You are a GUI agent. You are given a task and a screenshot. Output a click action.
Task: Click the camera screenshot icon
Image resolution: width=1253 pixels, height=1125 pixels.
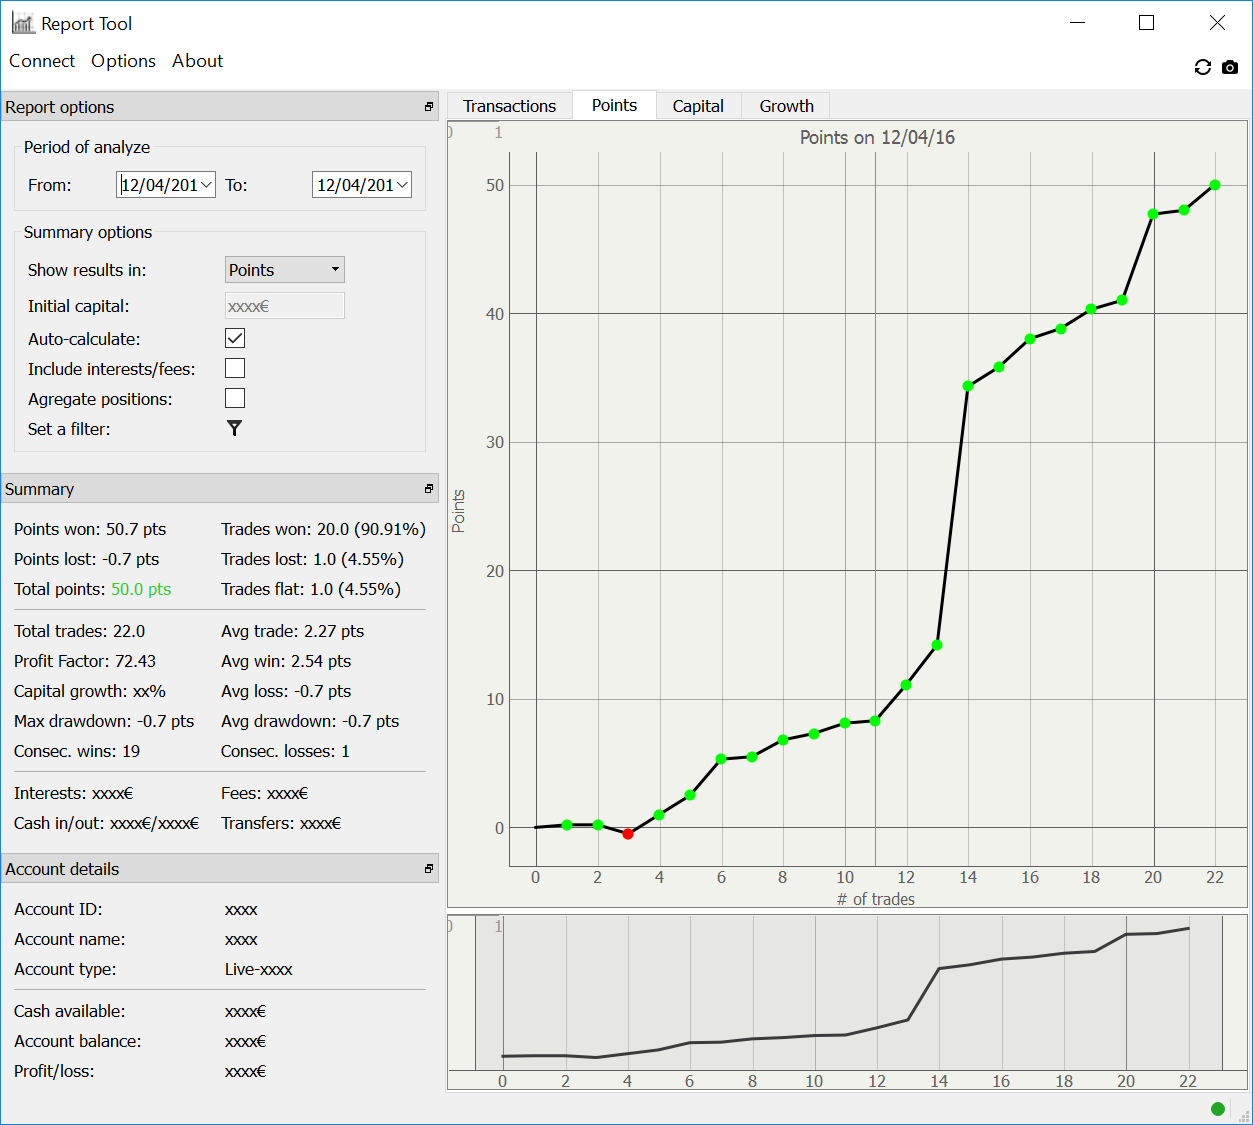[x=1230, y=67]
